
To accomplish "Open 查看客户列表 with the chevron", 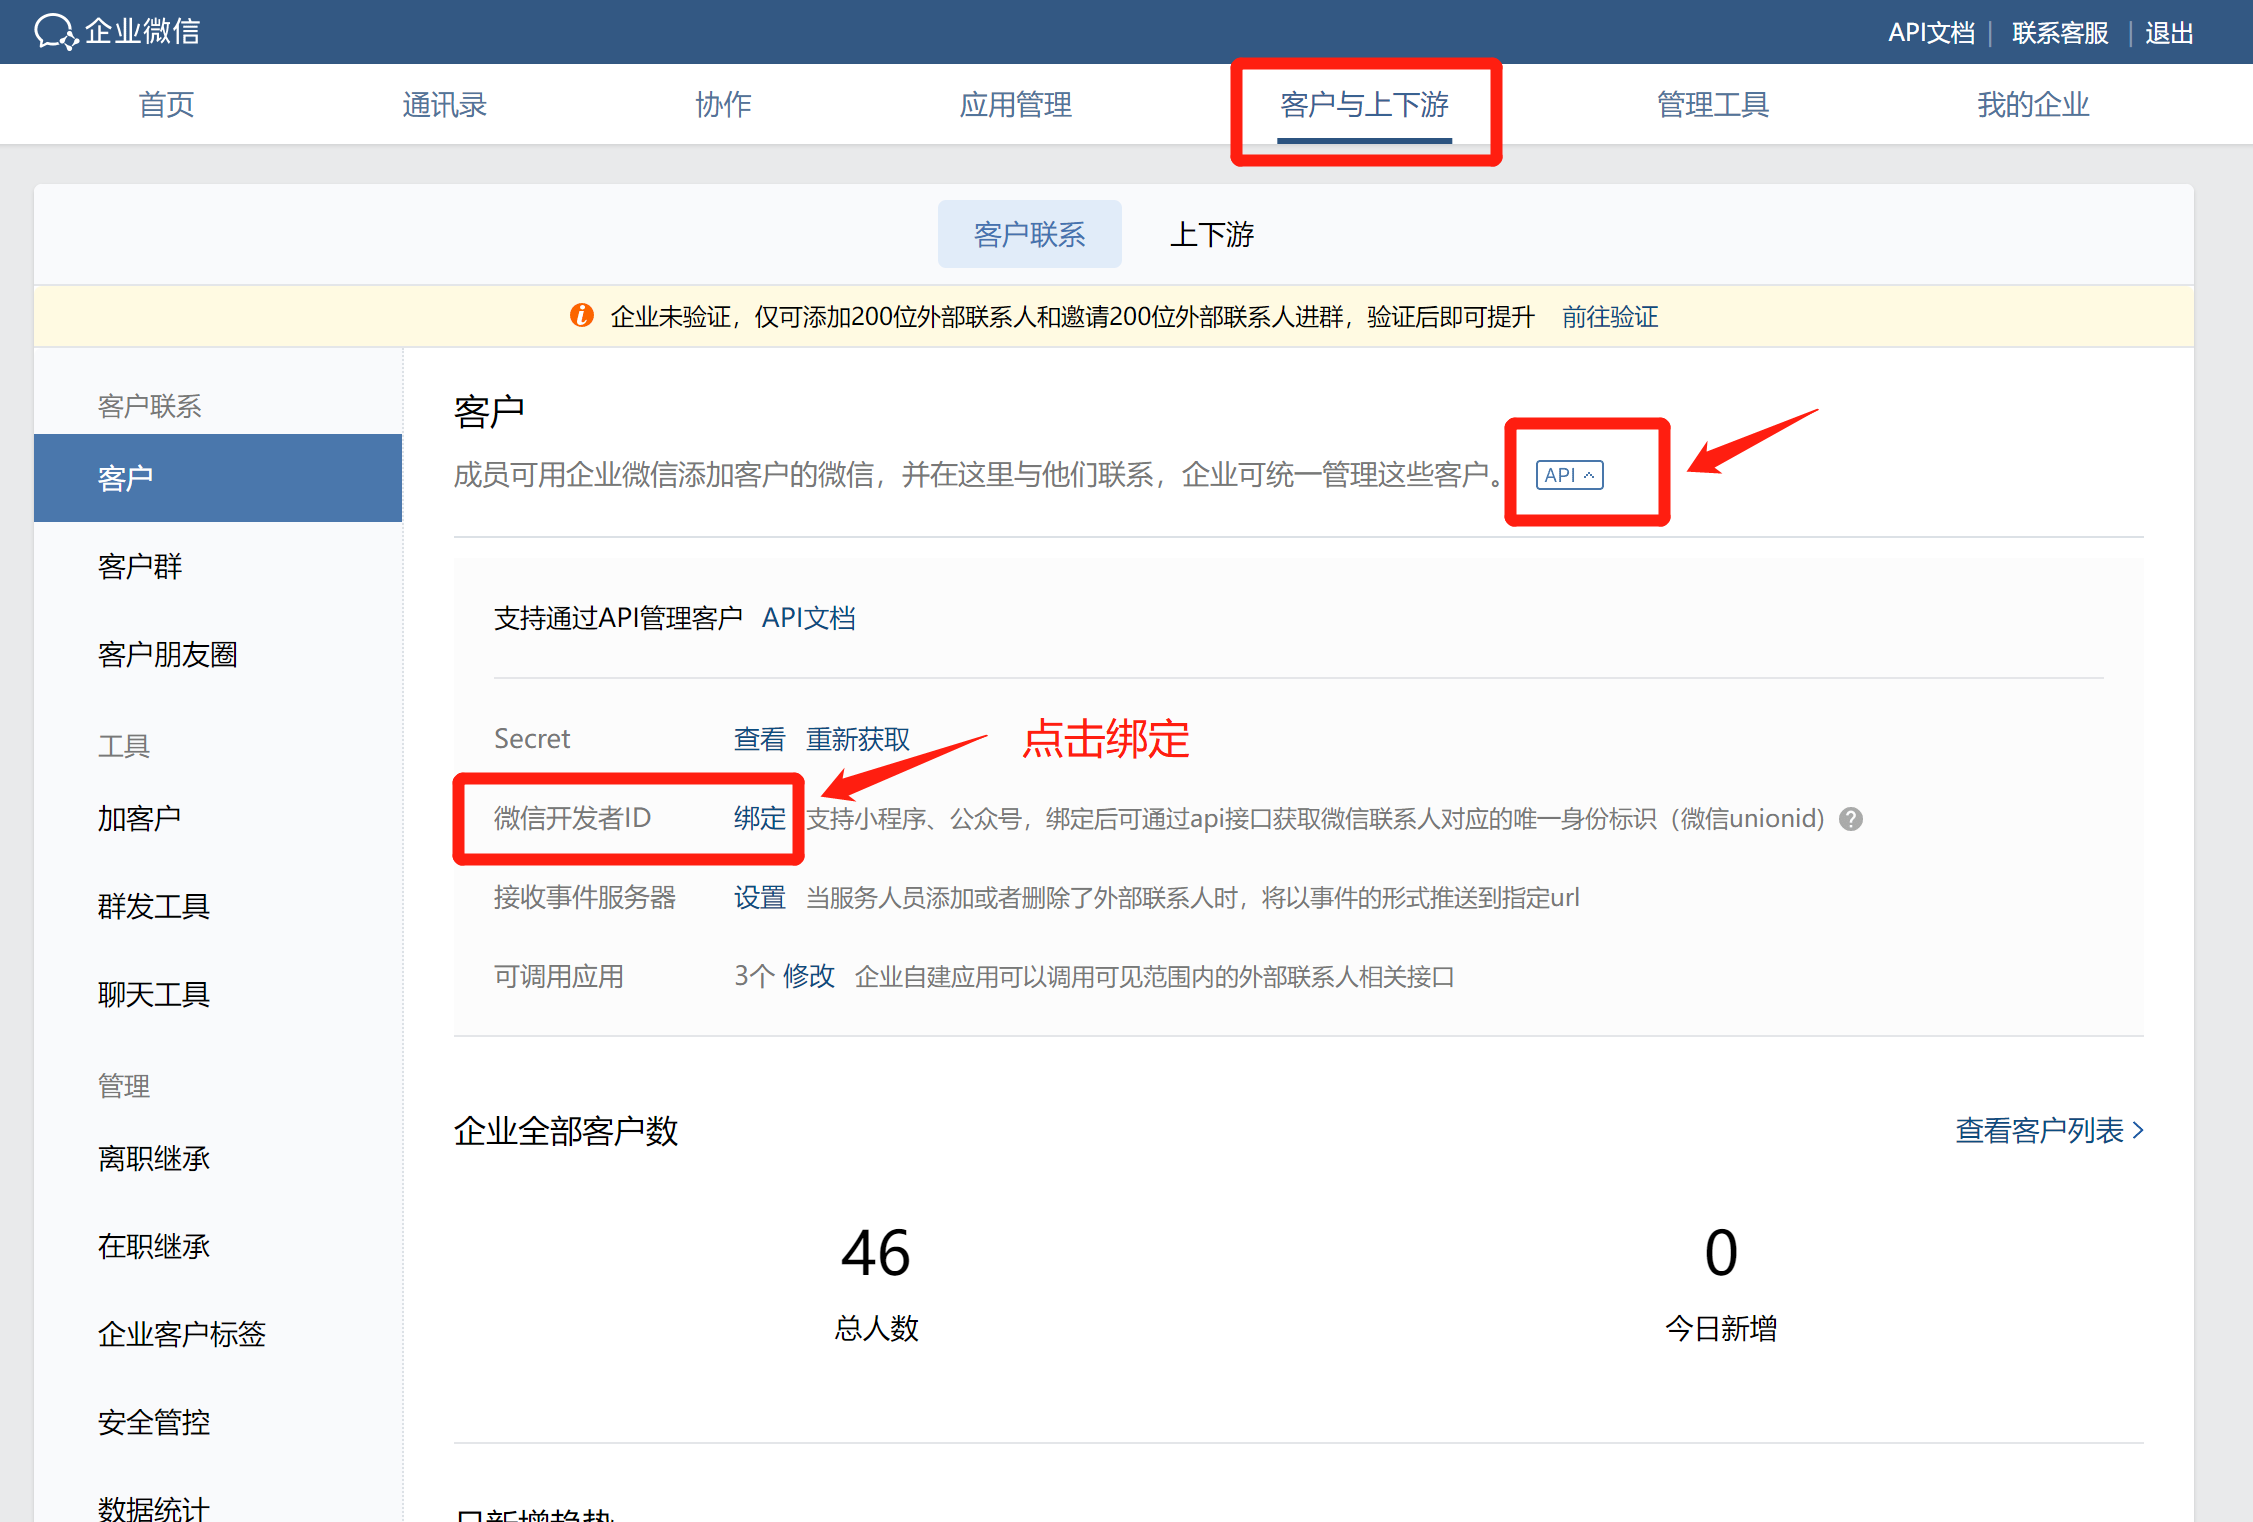I will pyautogui.click(x=2049, y=1130).
